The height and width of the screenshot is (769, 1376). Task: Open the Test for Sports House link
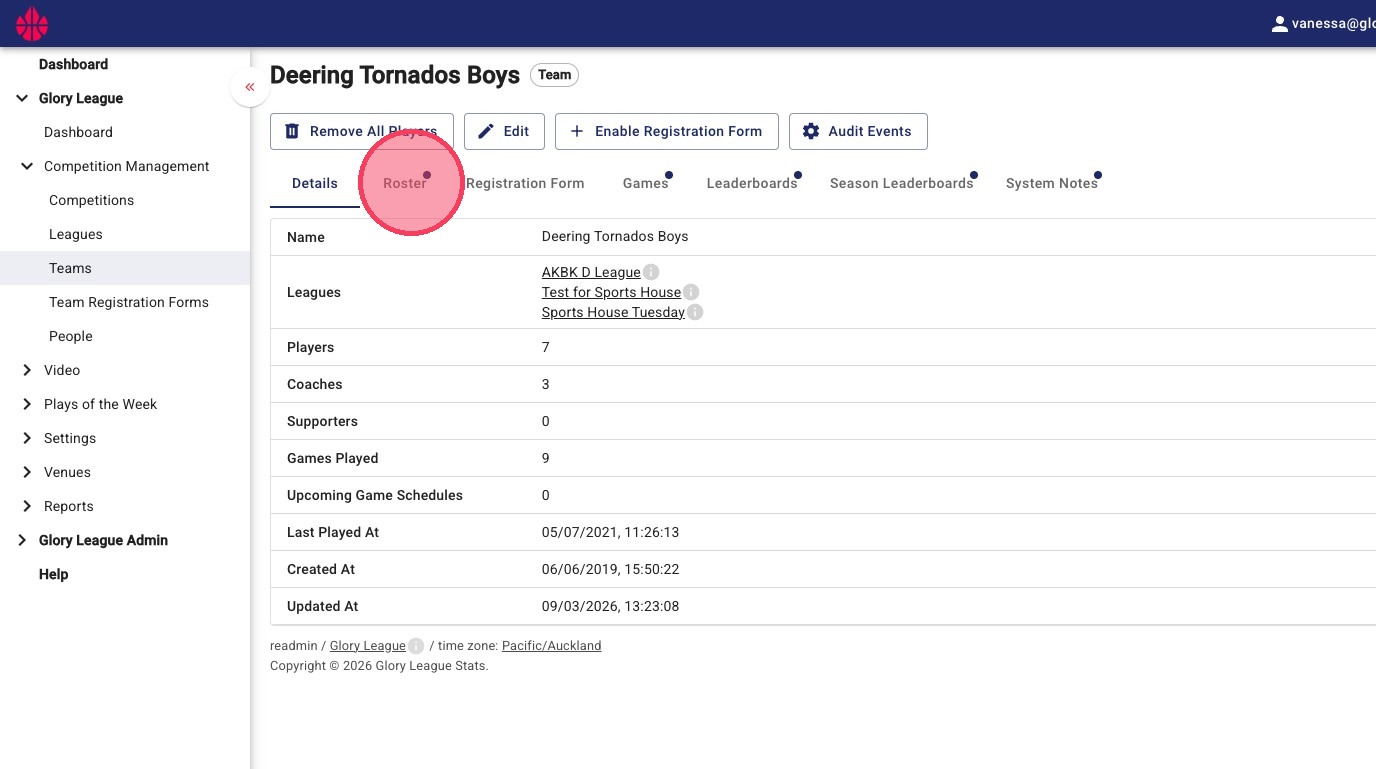point(611,292)
